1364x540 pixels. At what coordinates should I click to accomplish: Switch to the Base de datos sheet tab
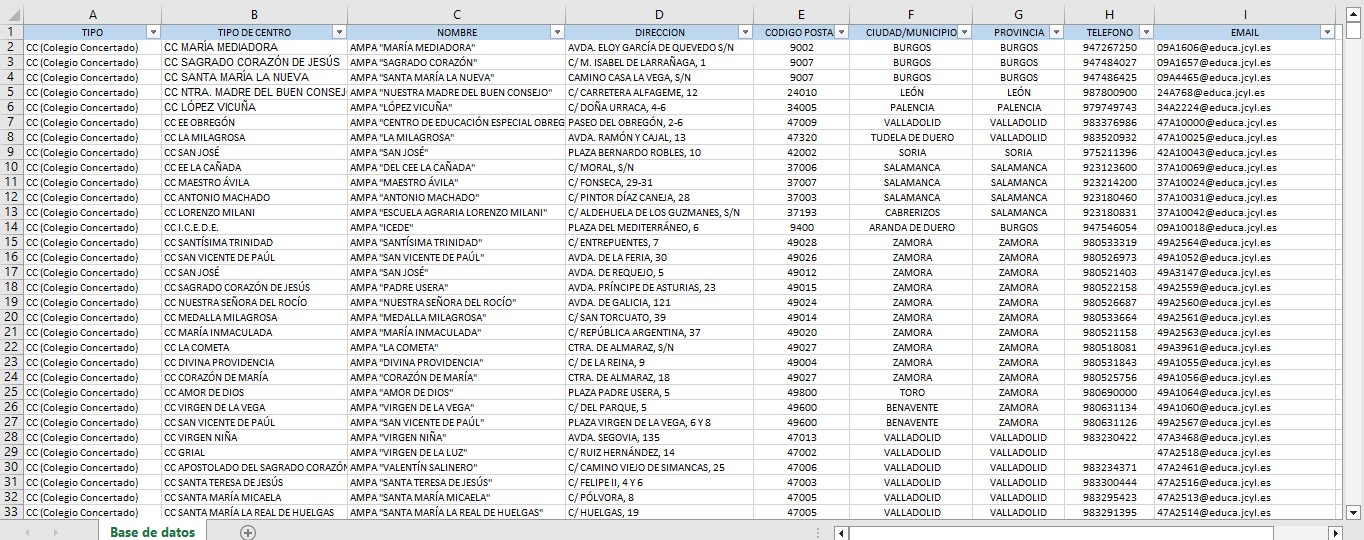(x=152, y=532)
